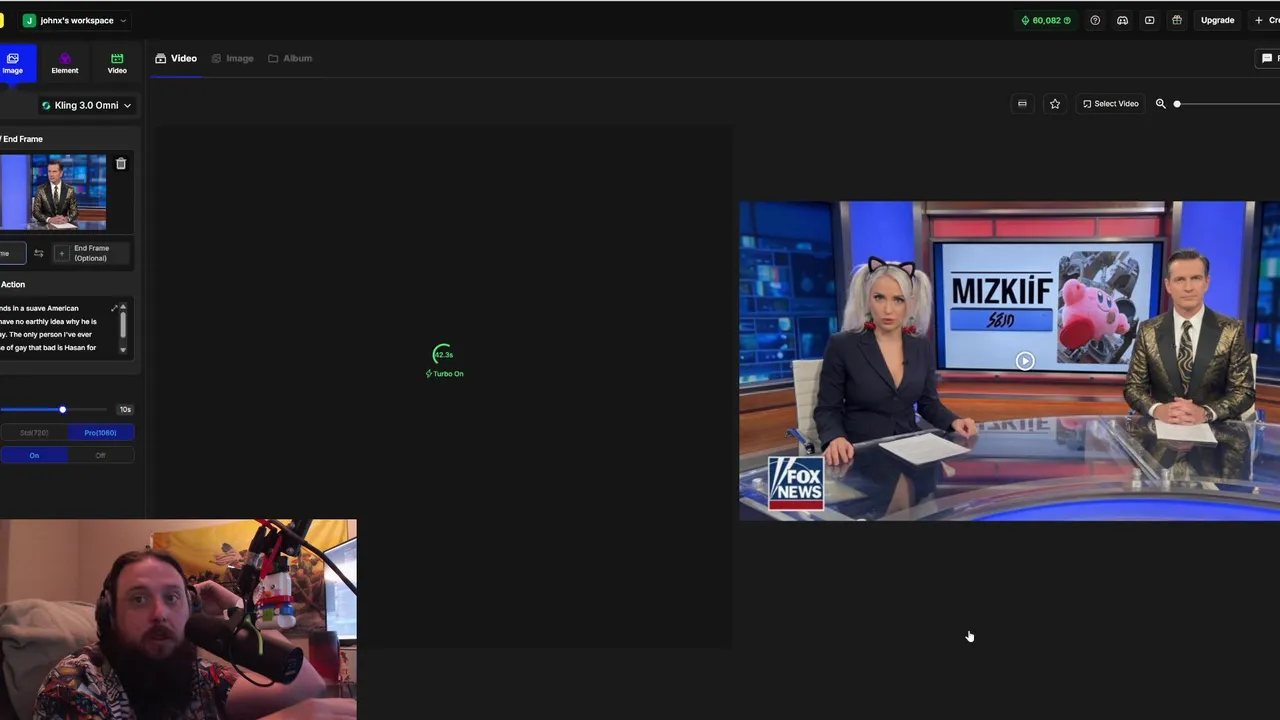Screen dimensions: 1280x720
Task: Add an End Frame (Optional)
Action: tap(91, 253)
